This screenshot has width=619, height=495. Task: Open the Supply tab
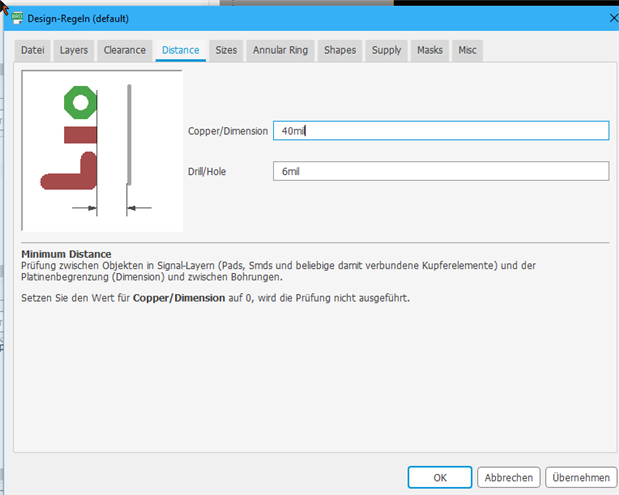click(386, 50)
